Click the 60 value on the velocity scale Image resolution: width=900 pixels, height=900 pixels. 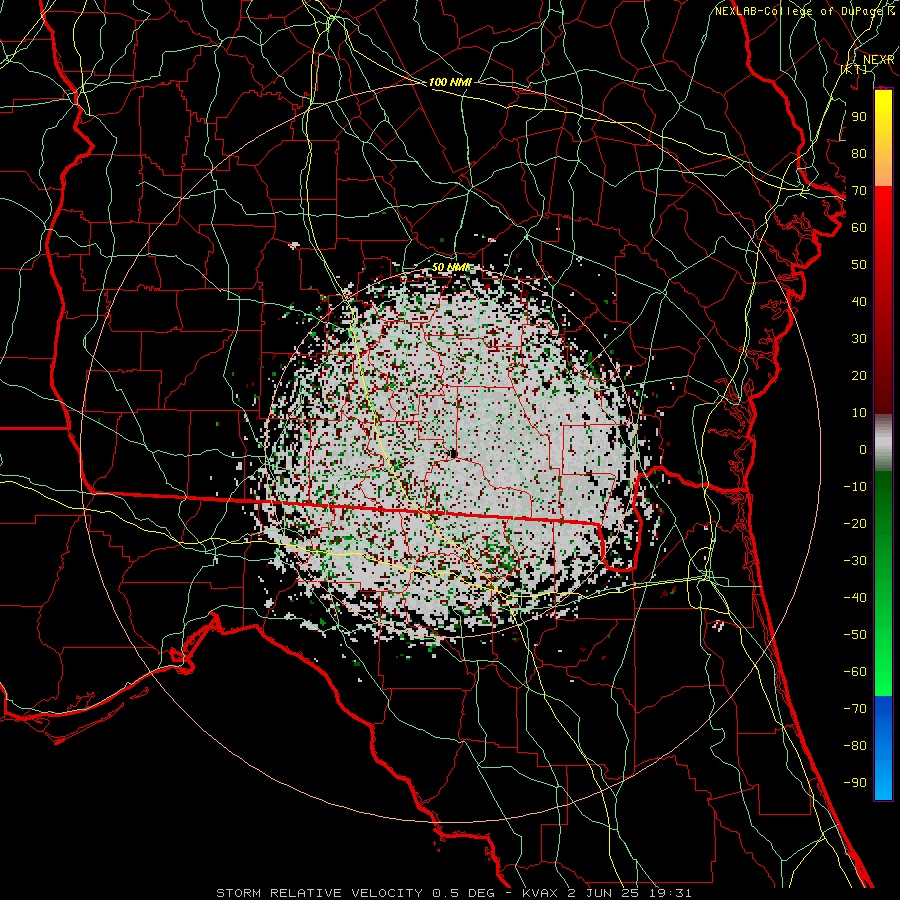point(859,227)
